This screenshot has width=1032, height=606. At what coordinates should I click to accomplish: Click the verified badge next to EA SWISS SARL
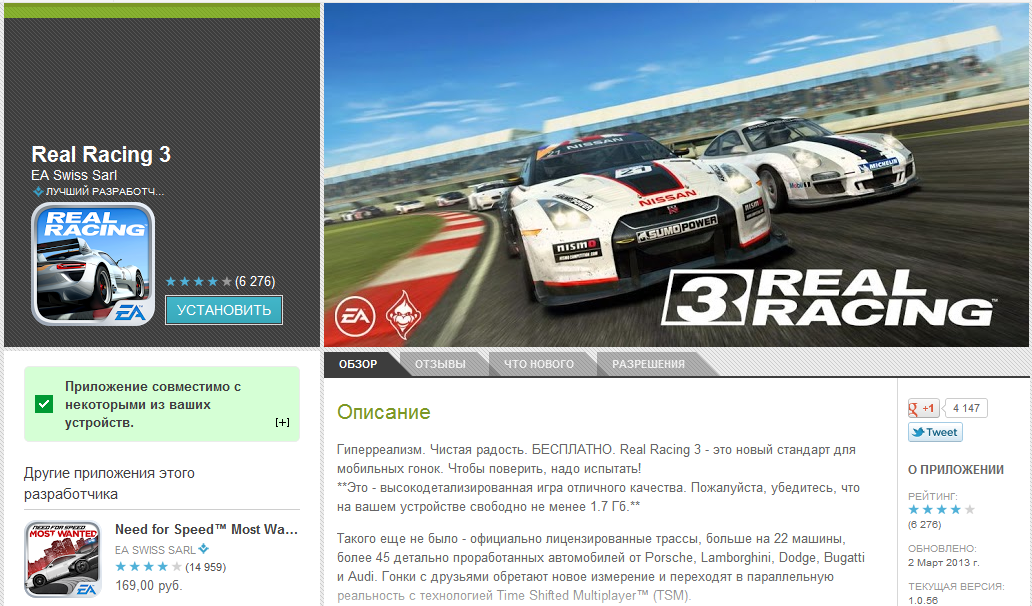tap(204, 549)
